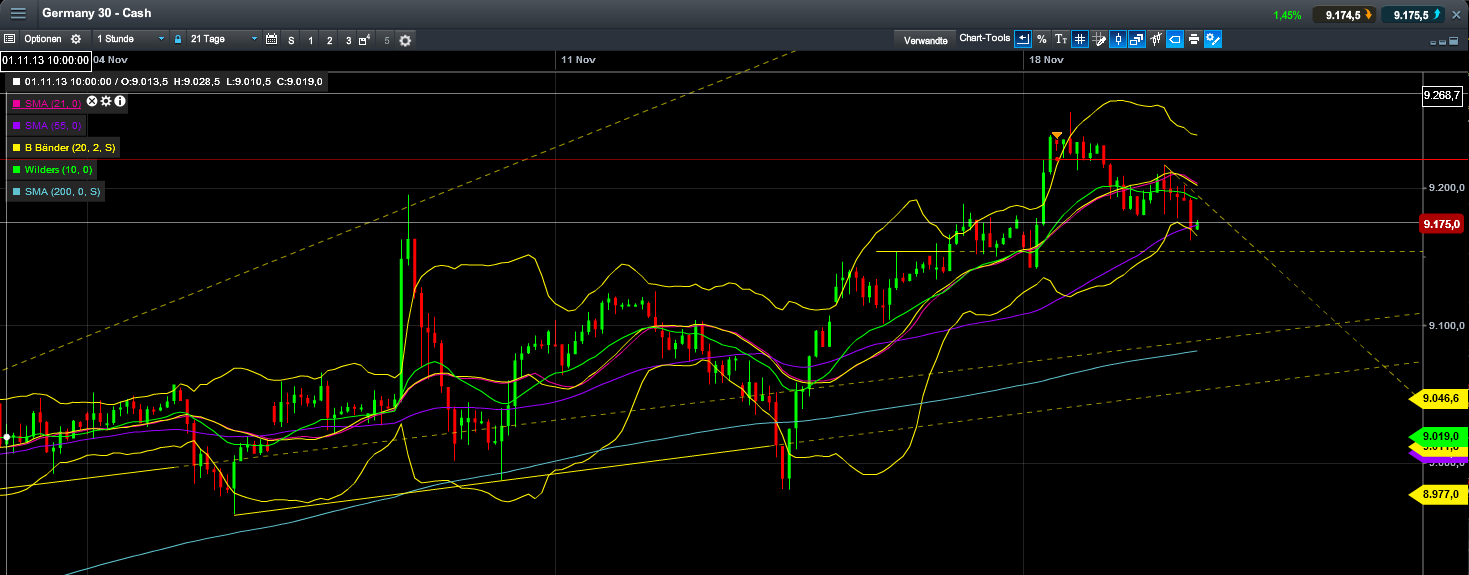Click the 9.268,7 price axis label
Image resolution: width=1469 pixels, height=575 pixels.
pyautogui.click(x=1443, y=95)
